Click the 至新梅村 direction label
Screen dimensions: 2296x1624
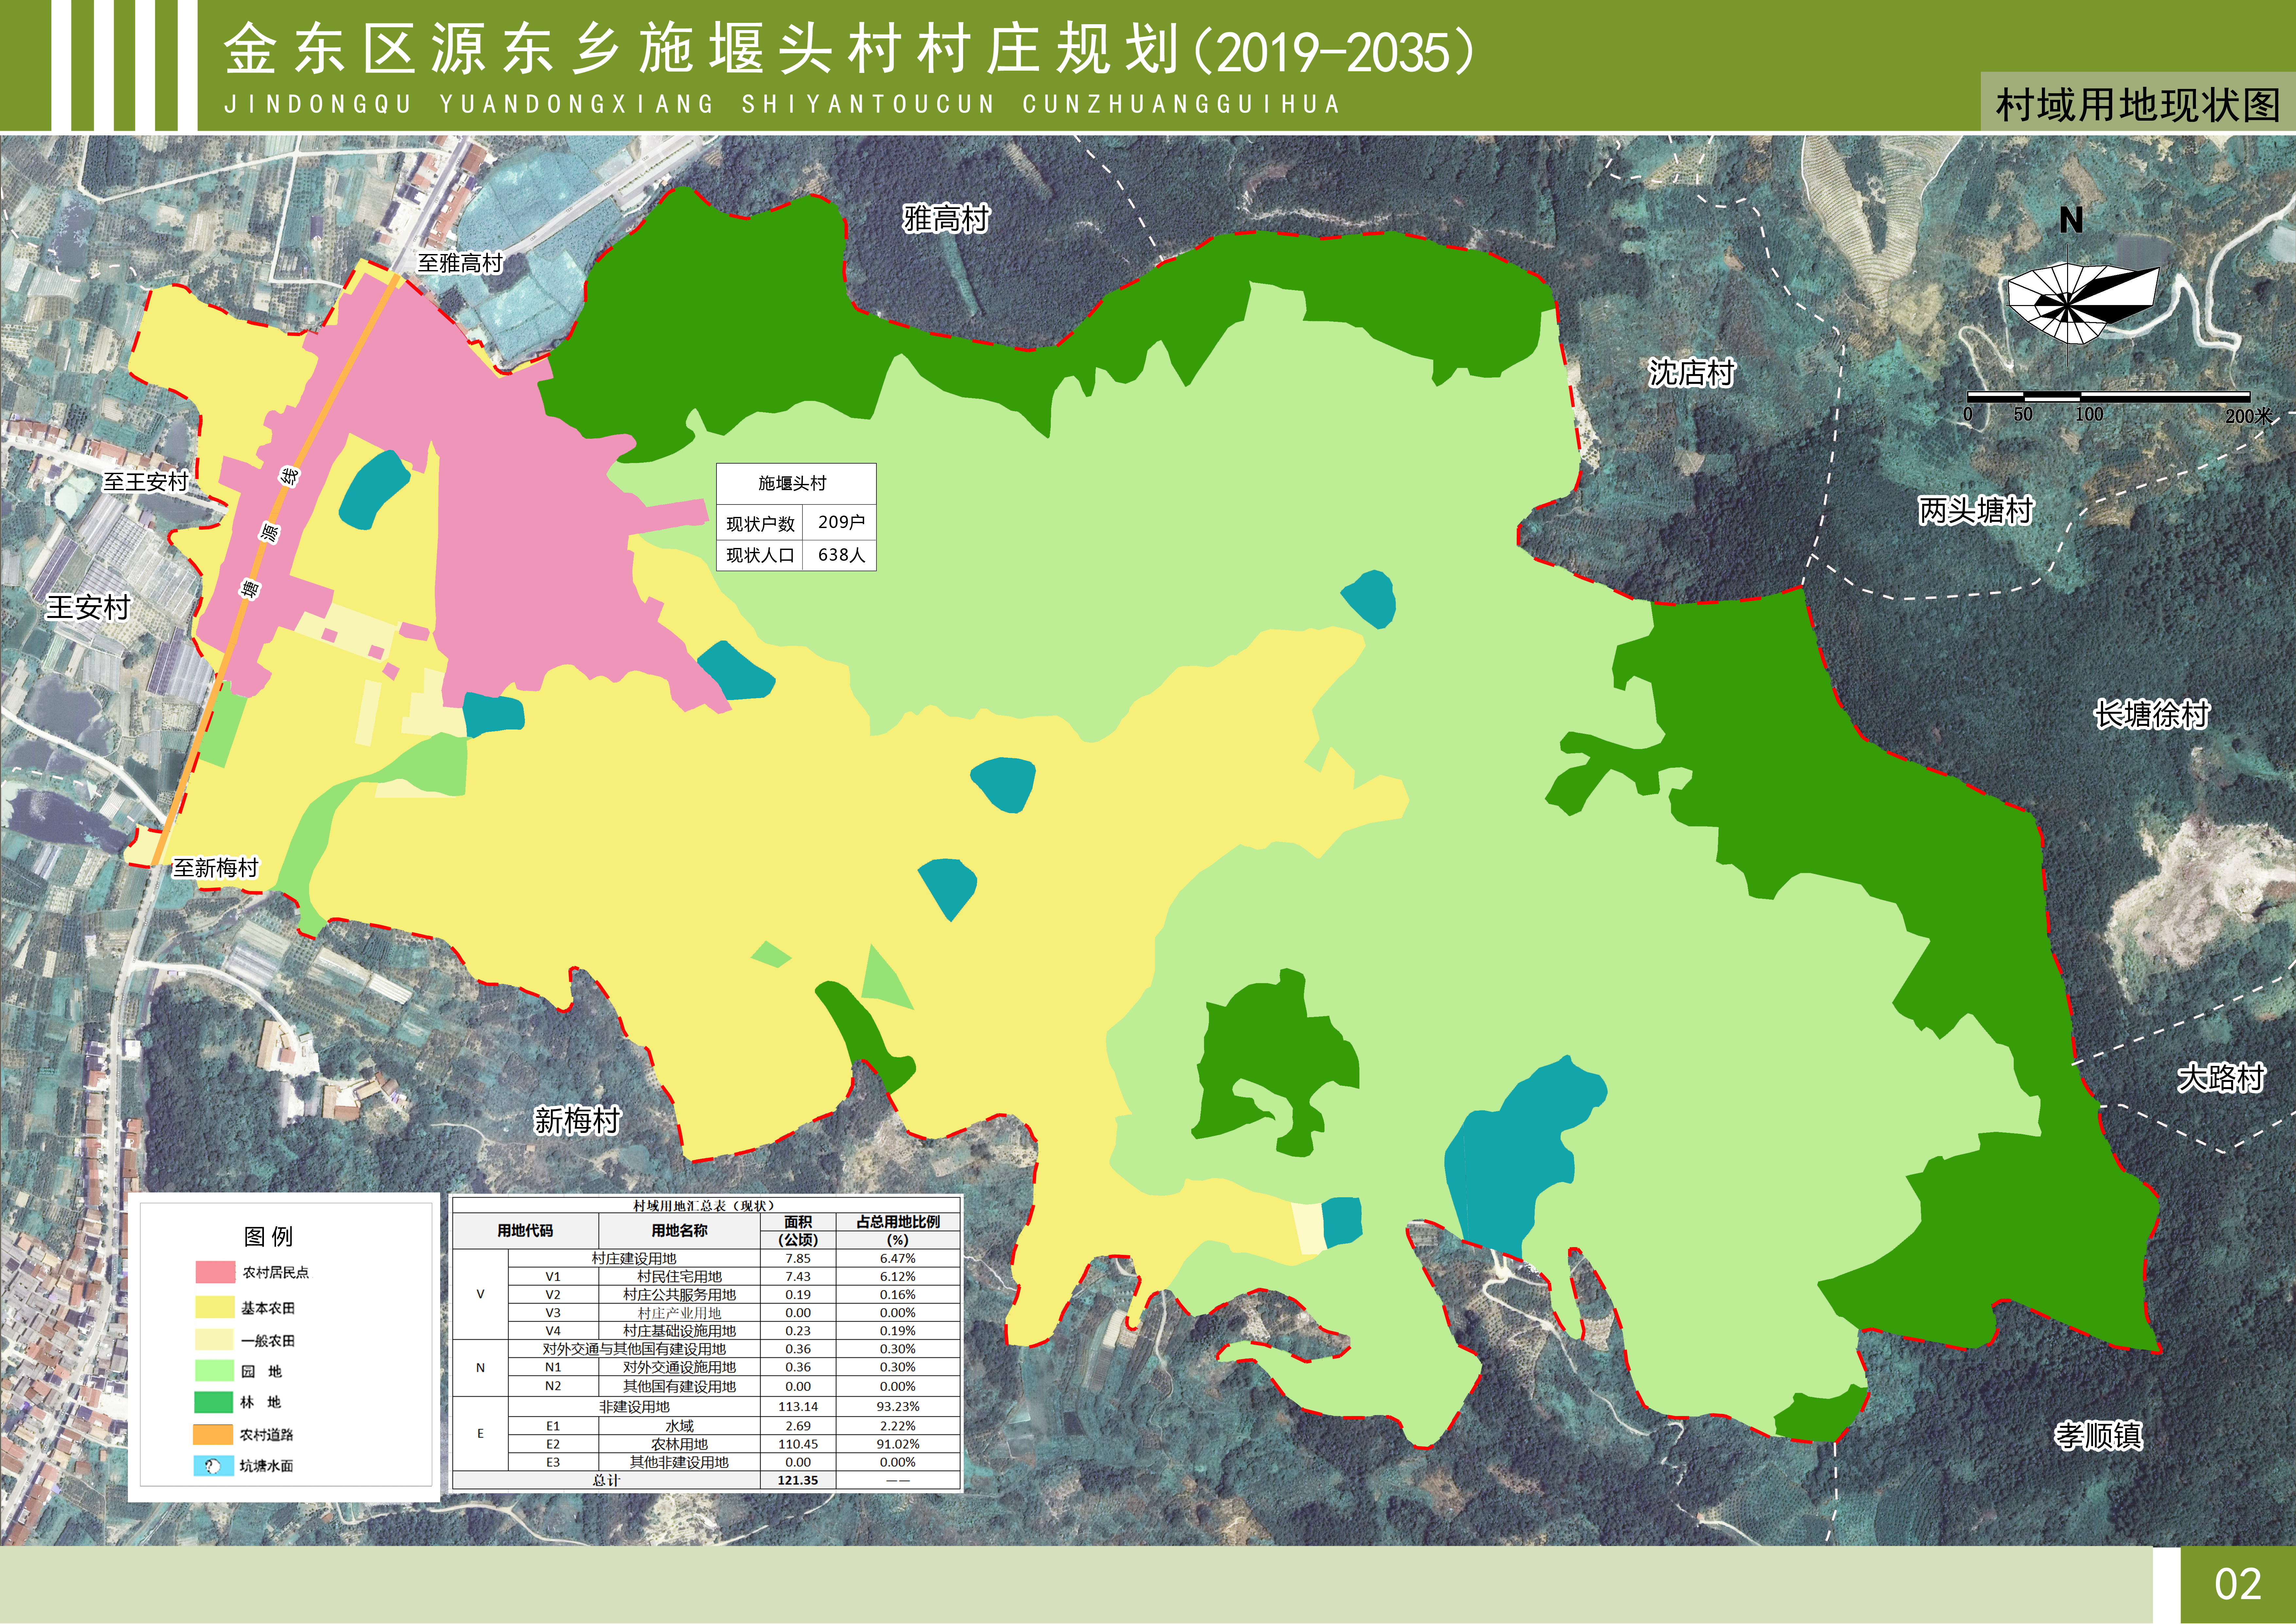[216, 868]
